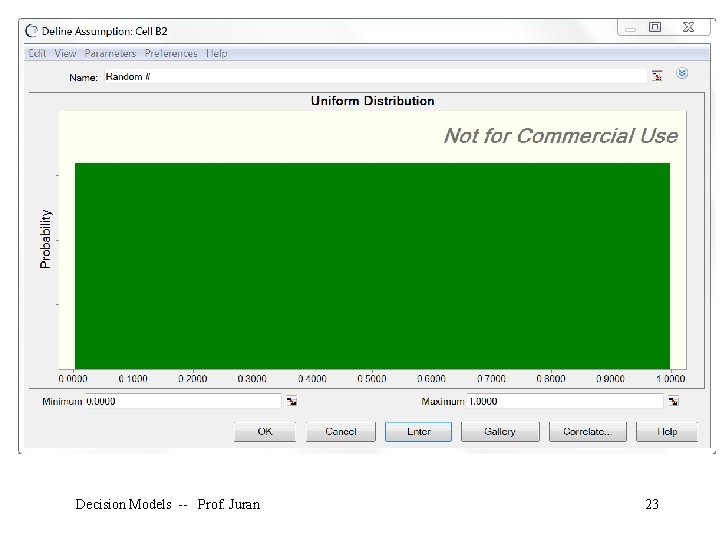The image size is (720, 540).
Task: Click the Define Assumption window icon in title bar
Action: pyautogui.click(x=31, y=31)
